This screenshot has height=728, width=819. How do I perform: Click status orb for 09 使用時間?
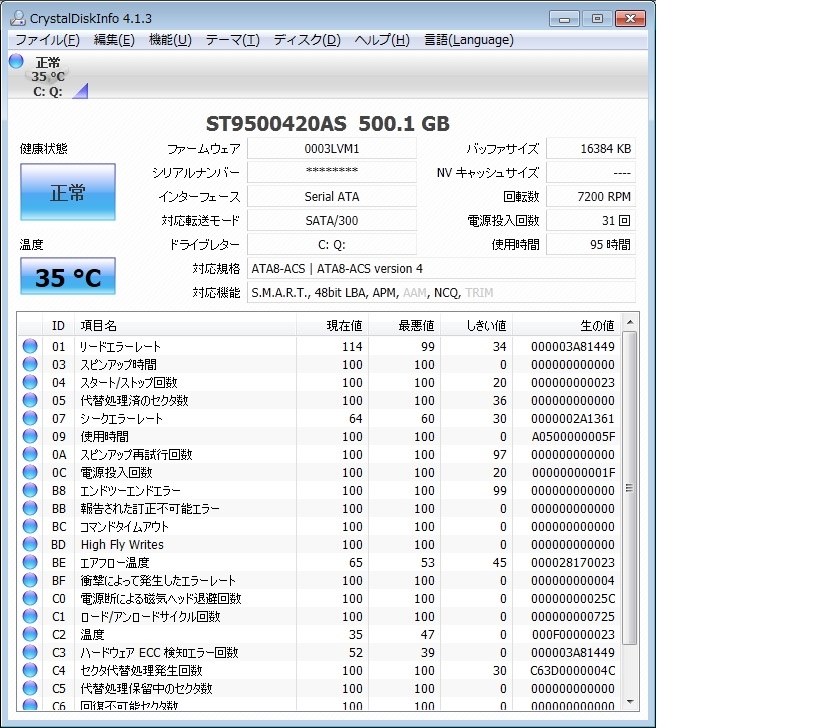point(30,436)
